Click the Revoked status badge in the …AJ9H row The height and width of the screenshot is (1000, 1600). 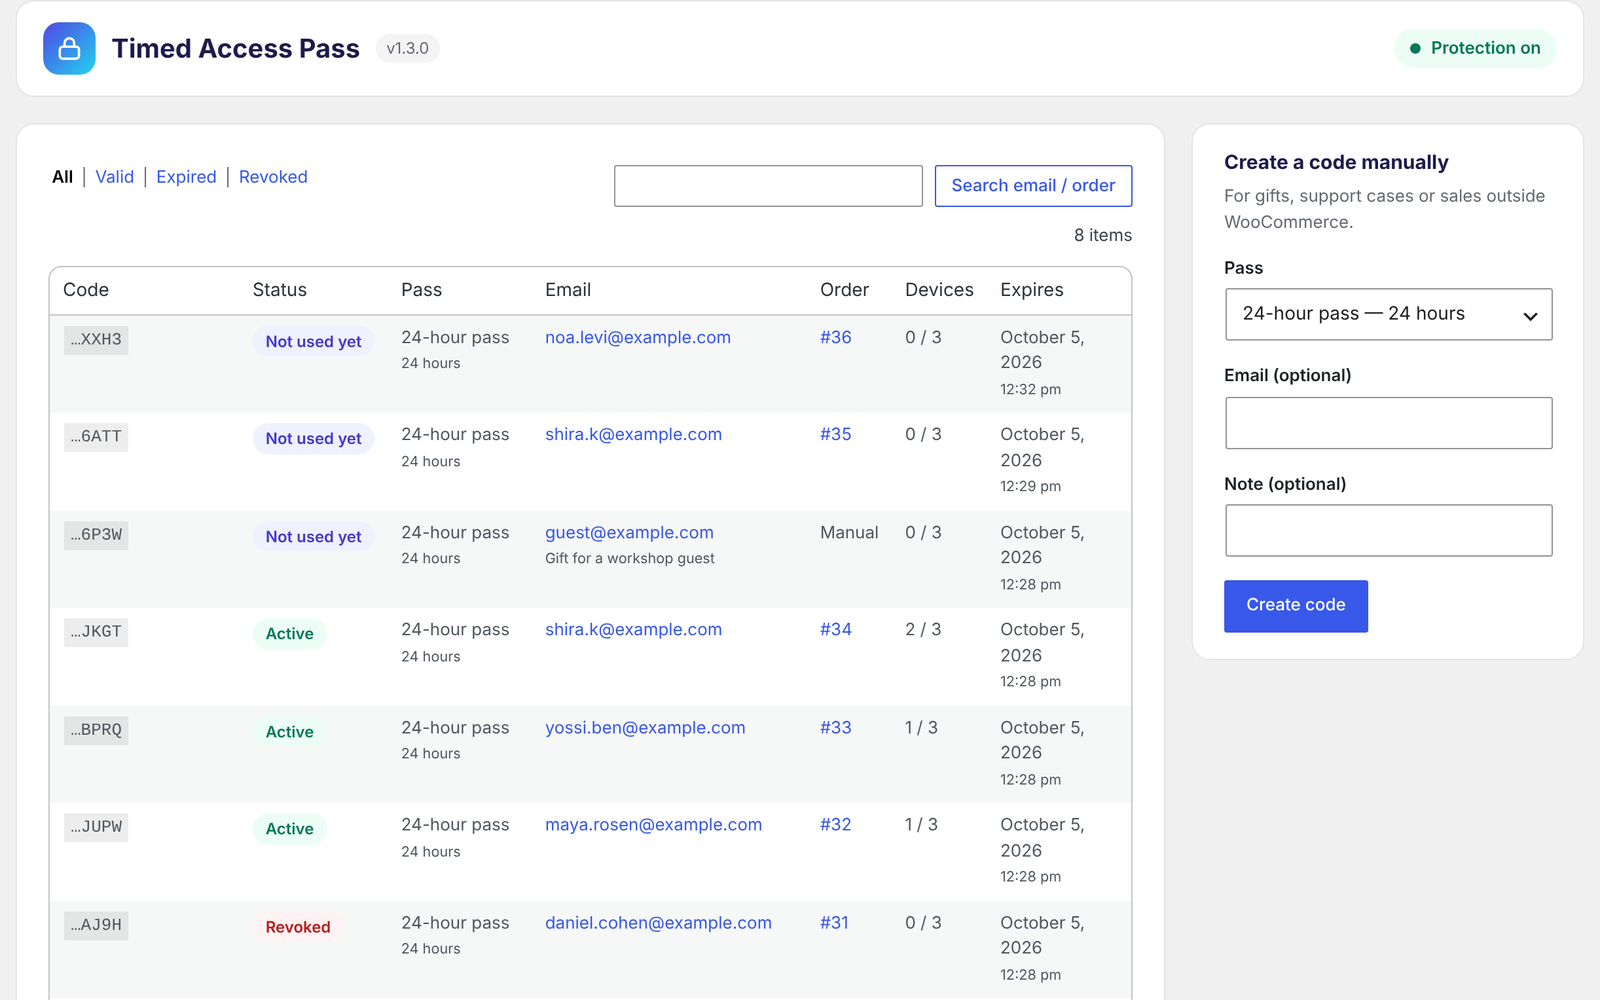pyautogui.click(x=298, y=927)
